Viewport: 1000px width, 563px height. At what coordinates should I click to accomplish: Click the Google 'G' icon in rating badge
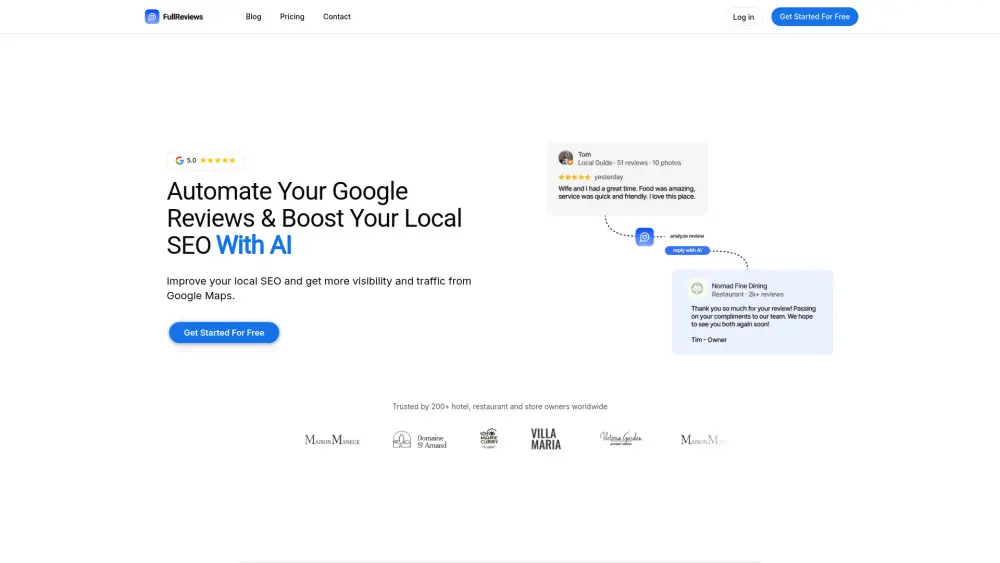180,160
